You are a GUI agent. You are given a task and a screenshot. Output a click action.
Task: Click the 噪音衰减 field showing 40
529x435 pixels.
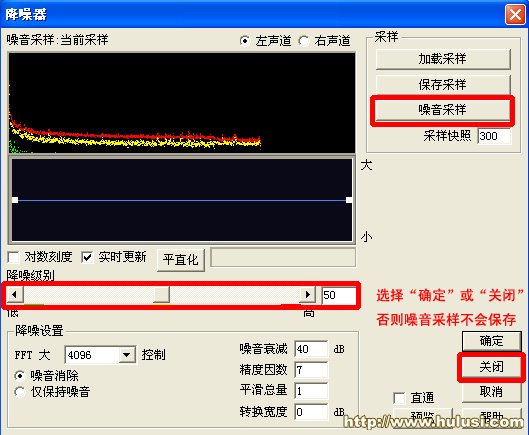pyautogui.click(x=311, y=349)
